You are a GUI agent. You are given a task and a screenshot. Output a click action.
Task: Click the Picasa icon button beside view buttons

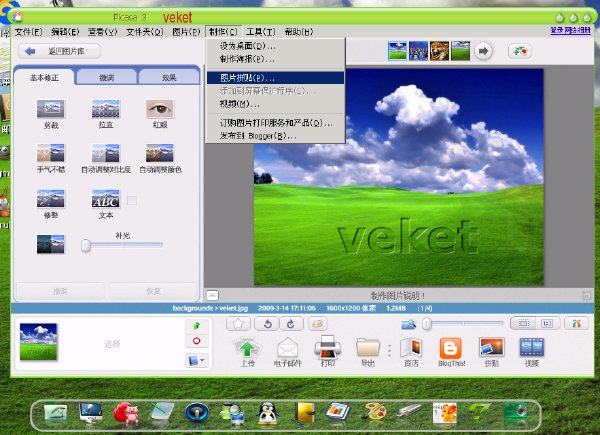point(576,324)
